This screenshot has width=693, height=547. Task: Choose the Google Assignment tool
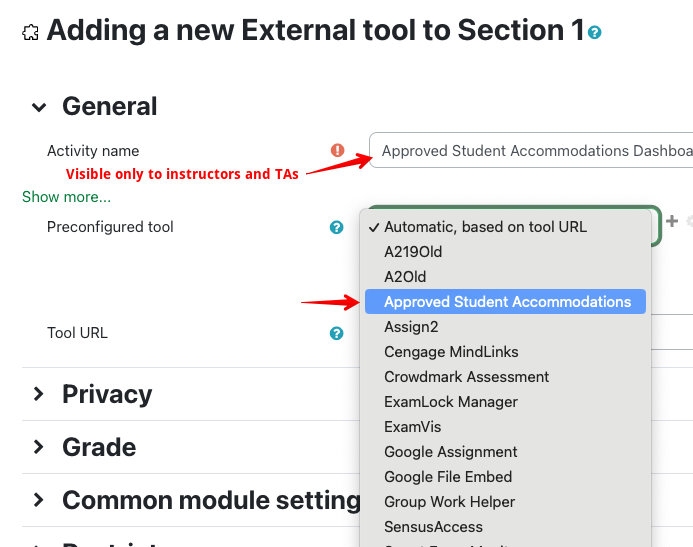pyautogui.click(x=450, y=452)
